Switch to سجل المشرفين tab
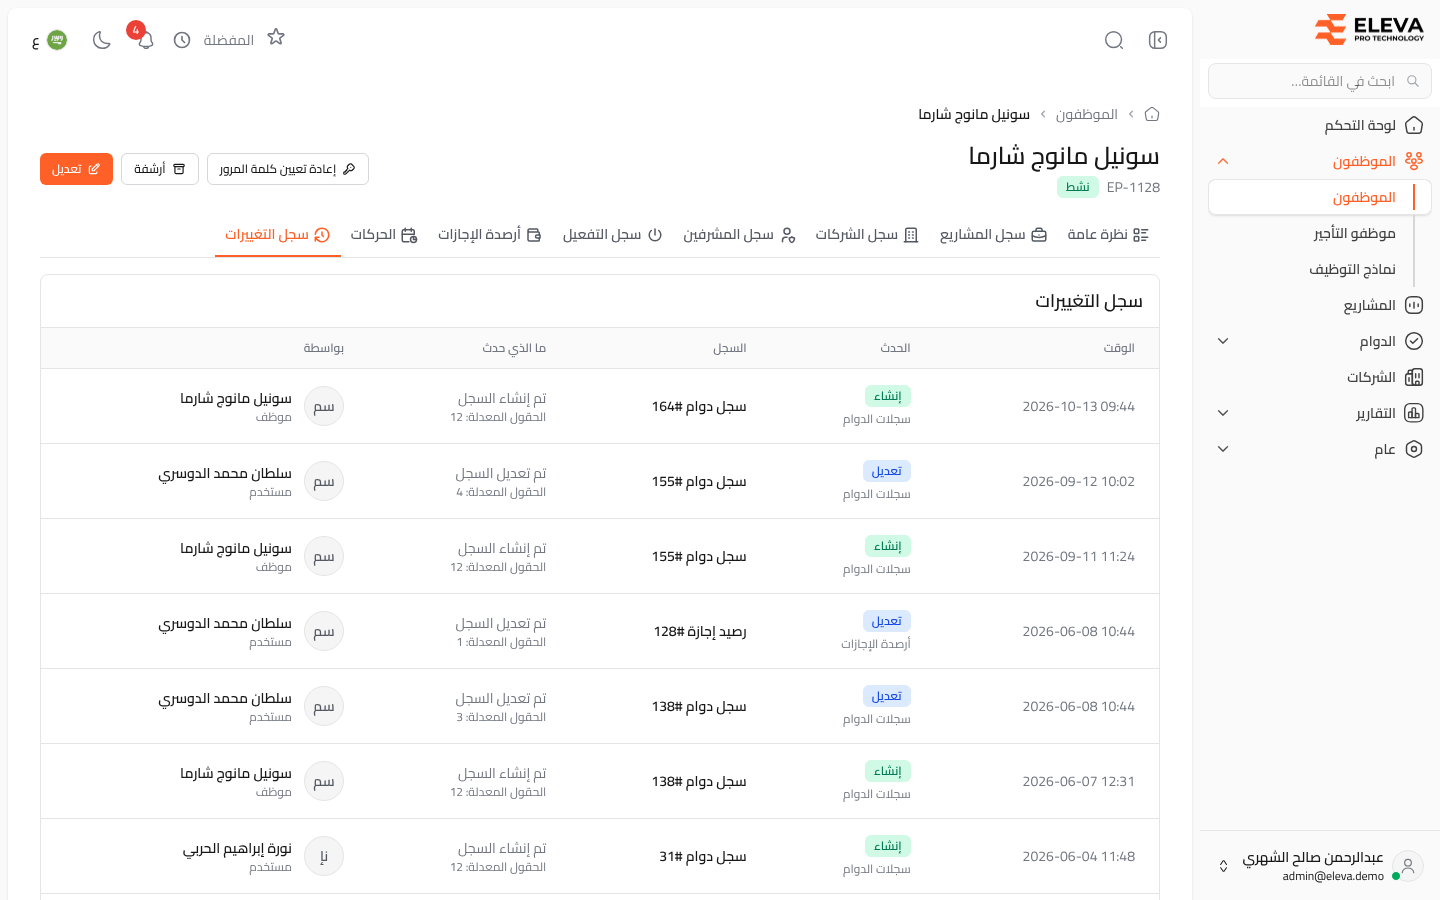 coord(739,235)
